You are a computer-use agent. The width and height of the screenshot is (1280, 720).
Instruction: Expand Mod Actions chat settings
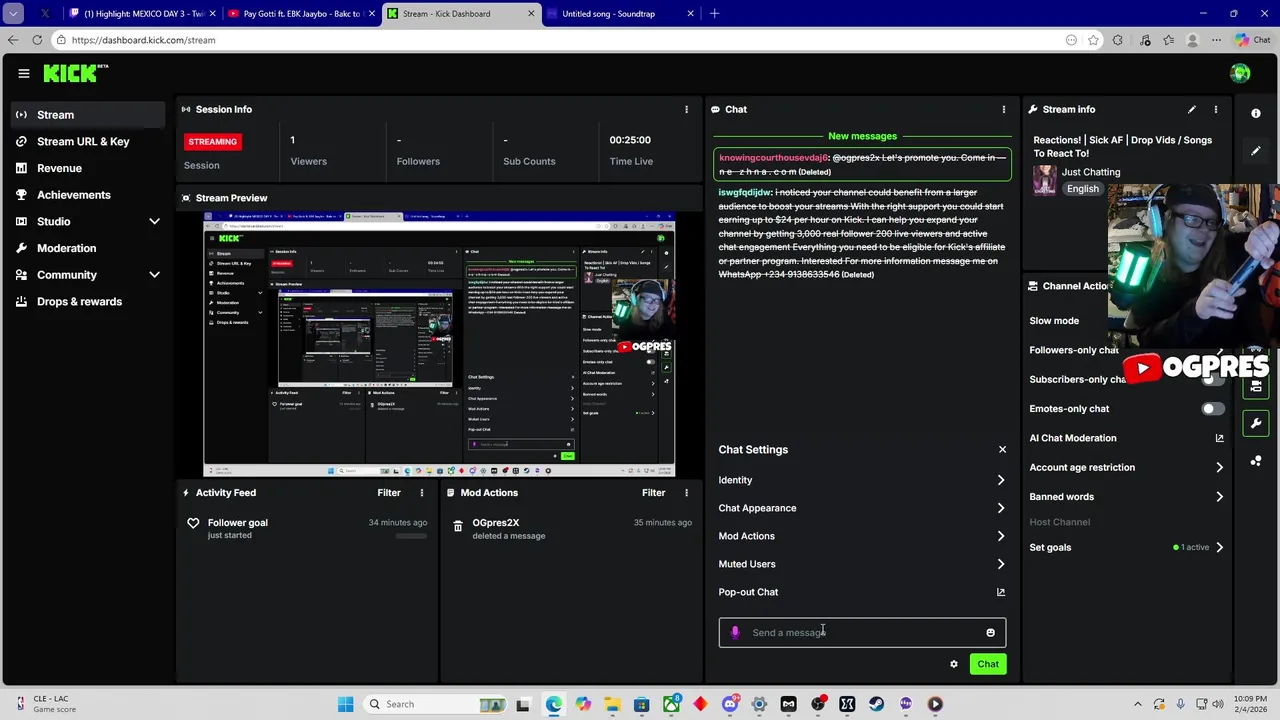coord(861,536)
